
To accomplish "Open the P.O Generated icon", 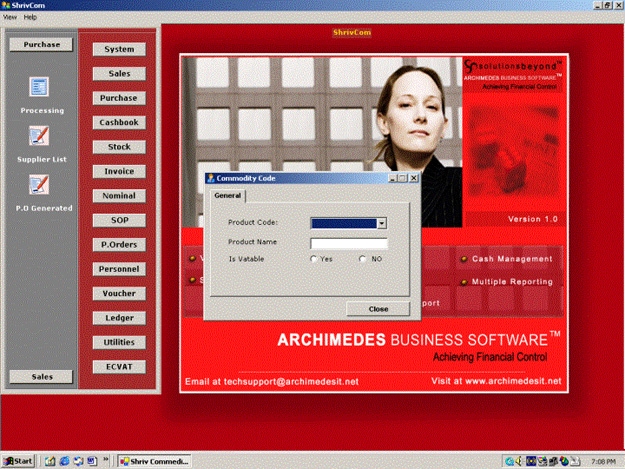I will click(x=39, y=184).
